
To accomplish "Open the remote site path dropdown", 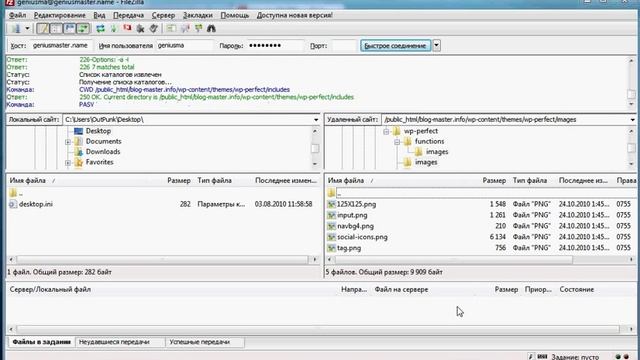I will pyautogui.click(x=632, y=120).
